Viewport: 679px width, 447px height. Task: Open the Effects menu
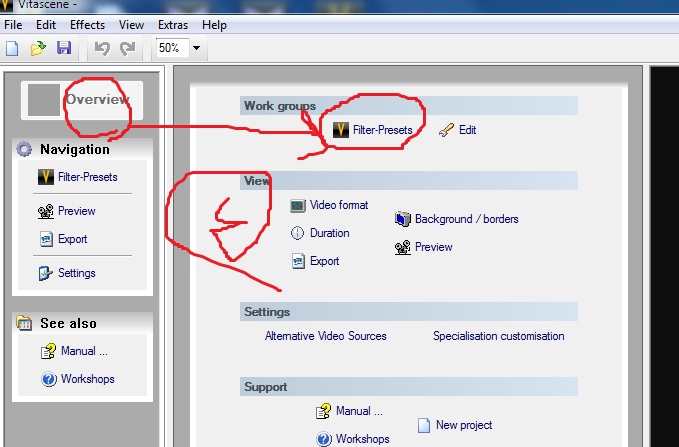pos(87,25)
